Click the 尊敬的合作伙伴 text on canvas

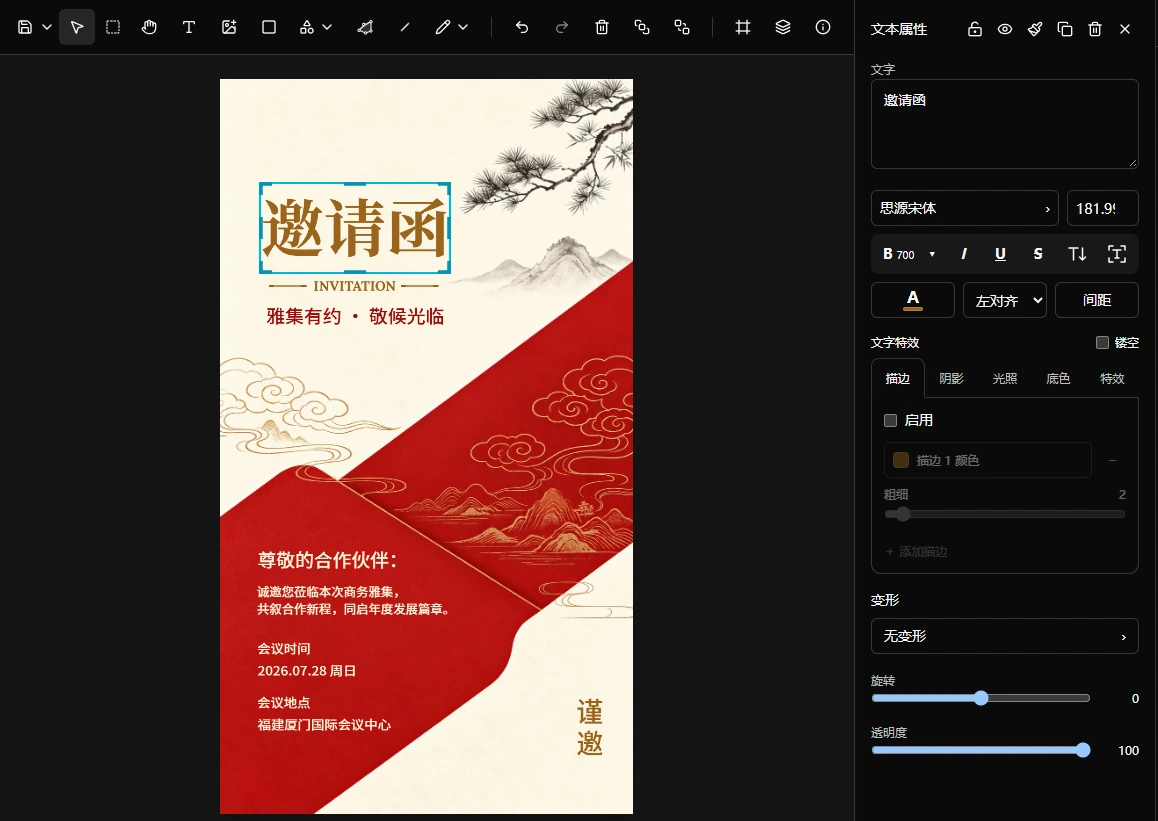[327, 560]
